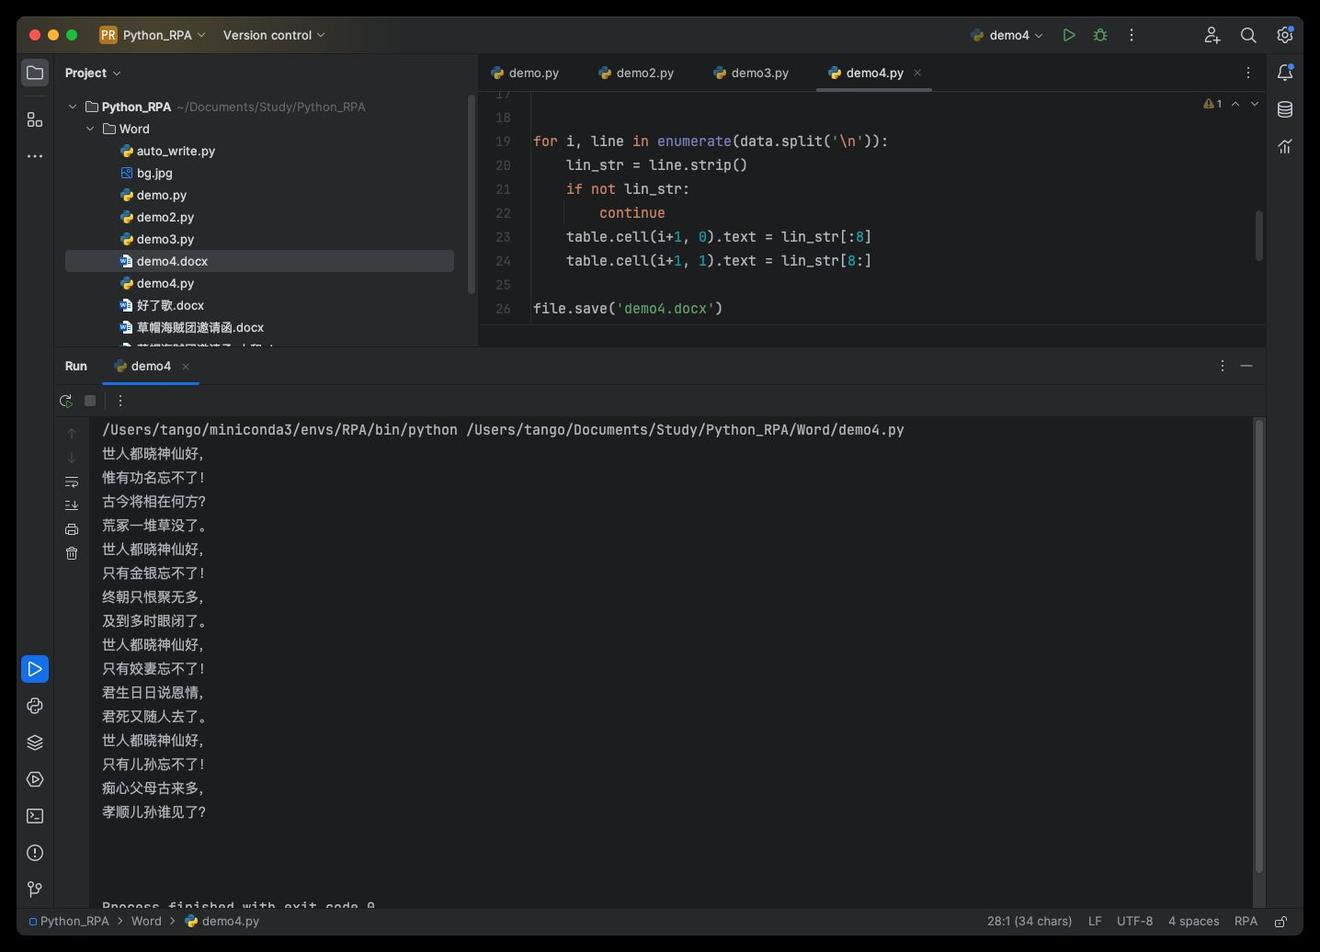Debug demo4 with the bug icon
The height and width of the screenshot is (952, 1320).
pos(1100,35)
